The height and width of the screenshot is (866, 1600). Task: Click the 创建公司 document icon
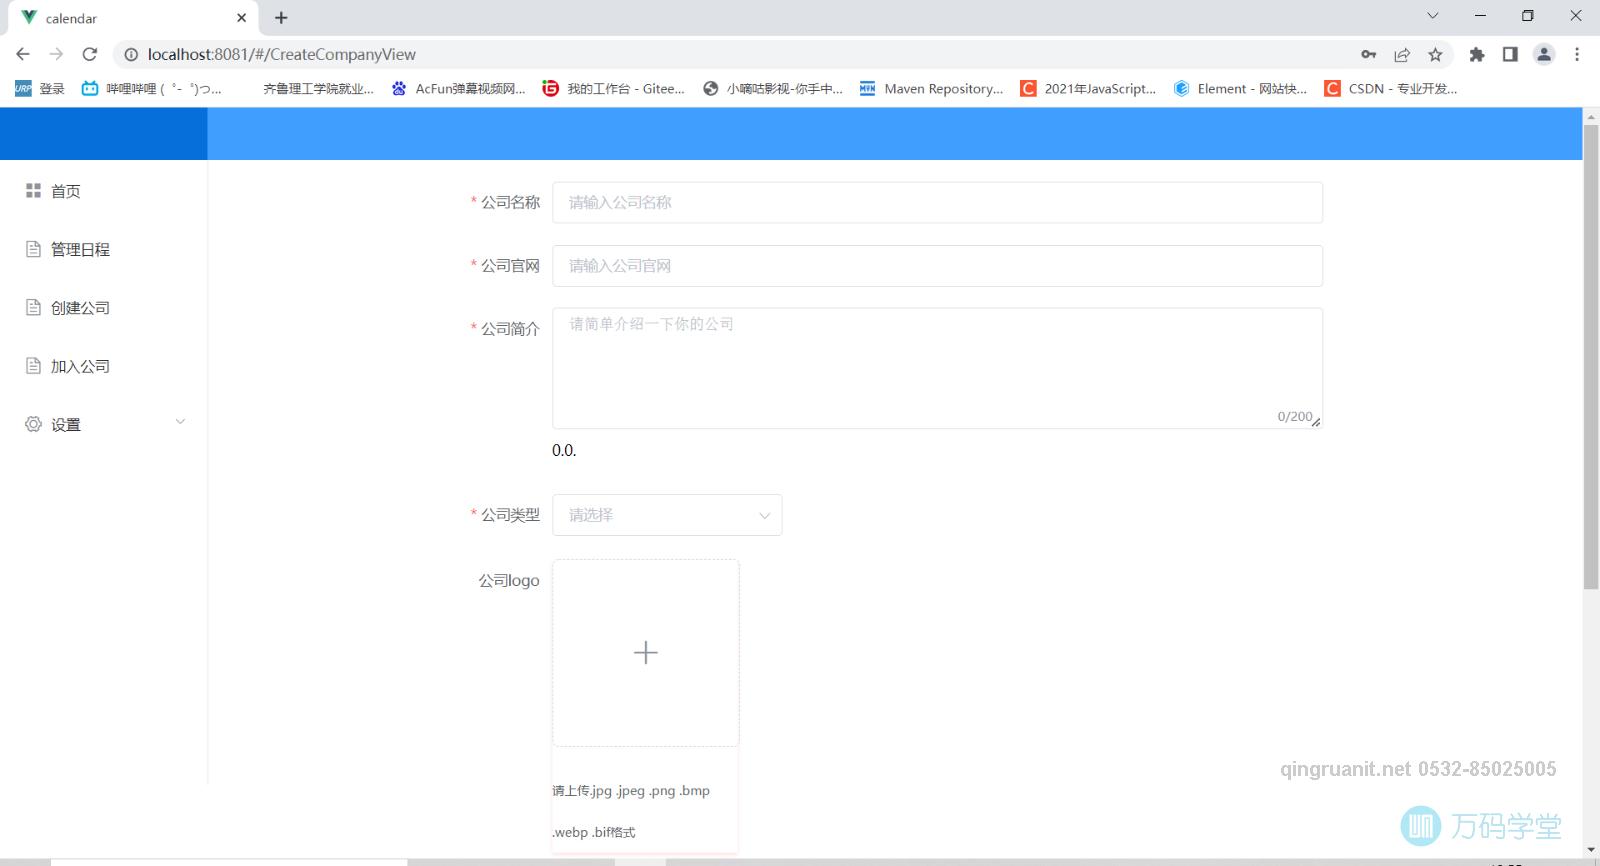coord(33,307)
